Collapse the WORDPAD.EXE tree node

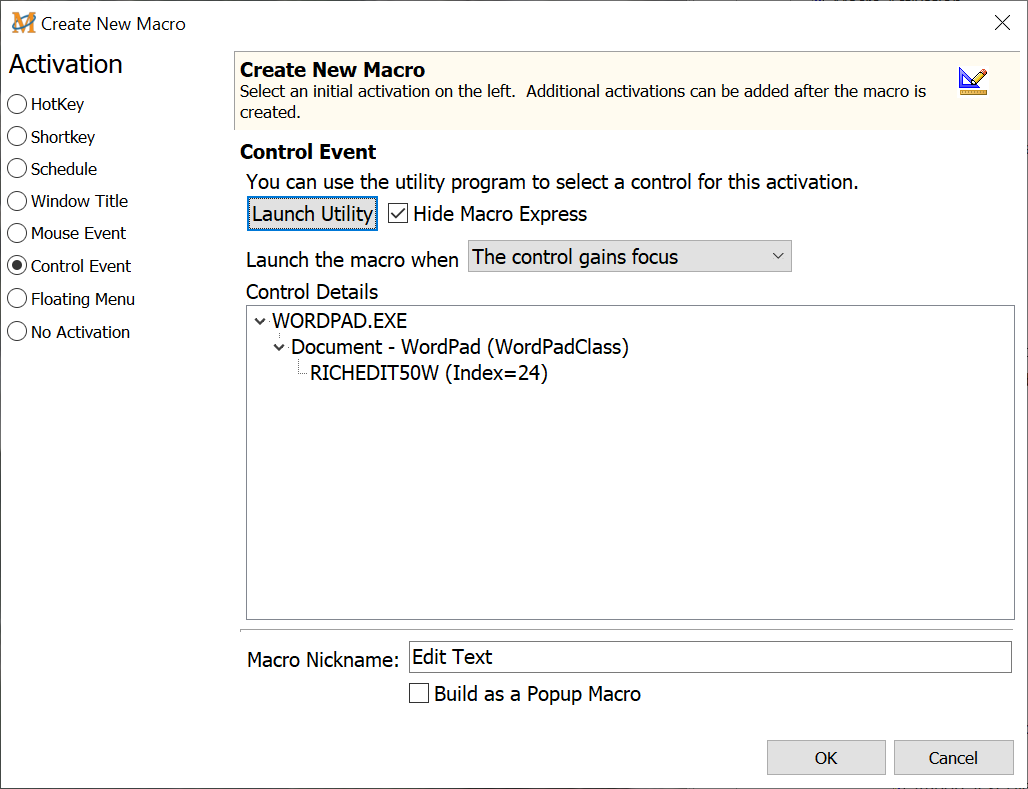tap(260, 322)
